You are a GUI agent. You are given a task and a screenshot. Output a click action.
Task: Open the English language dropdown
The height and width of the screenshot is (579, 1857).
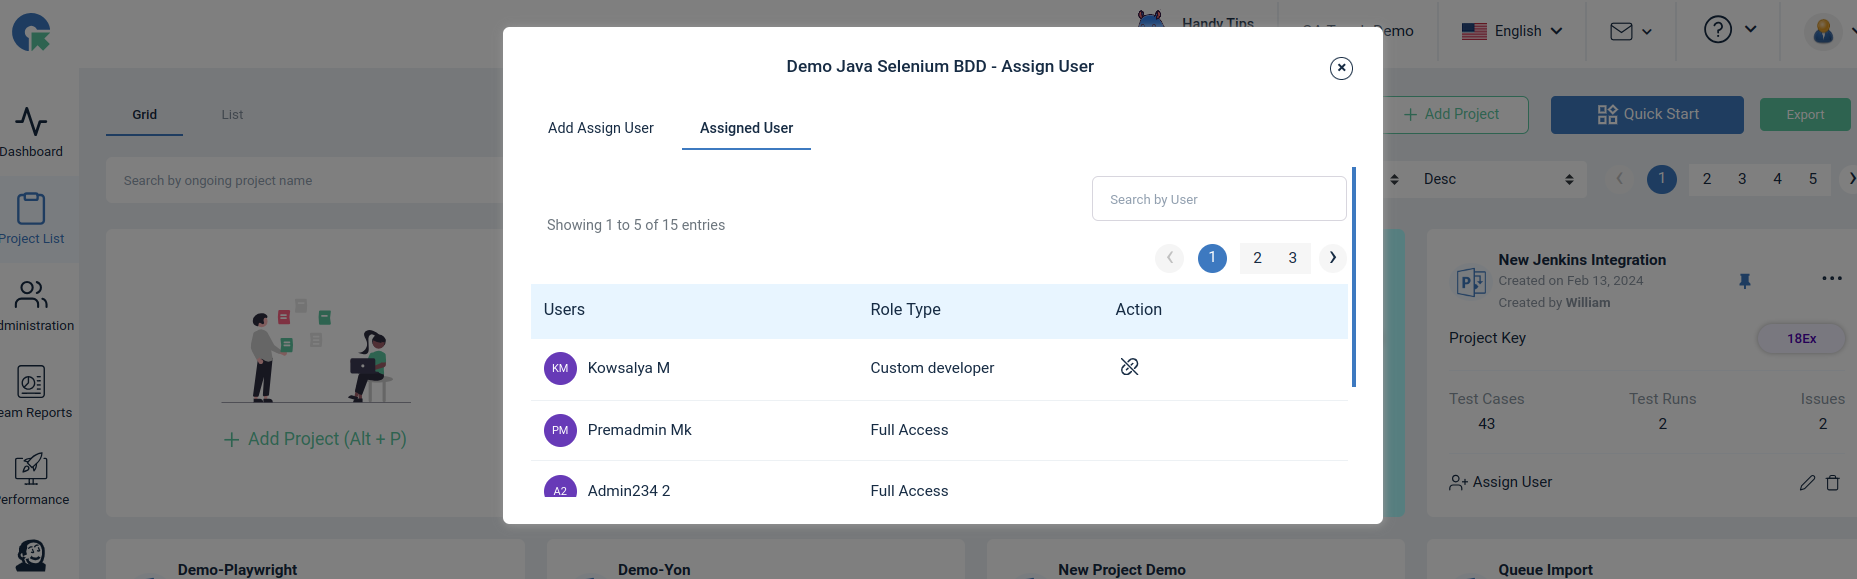click(1511, 31)
